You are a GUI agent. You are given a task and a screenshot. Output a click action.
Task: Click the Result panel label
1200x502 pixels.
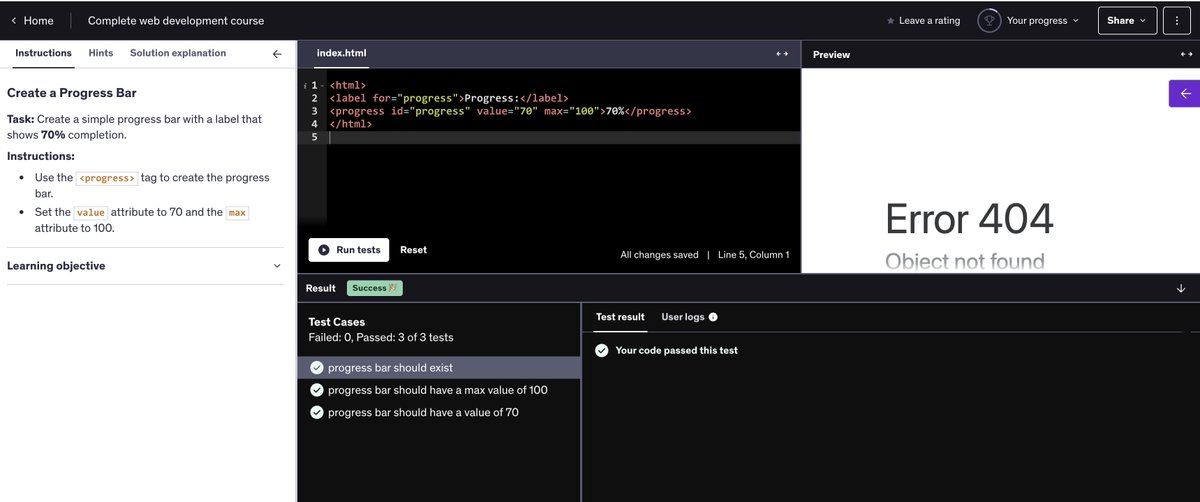(x=321, y=288)
